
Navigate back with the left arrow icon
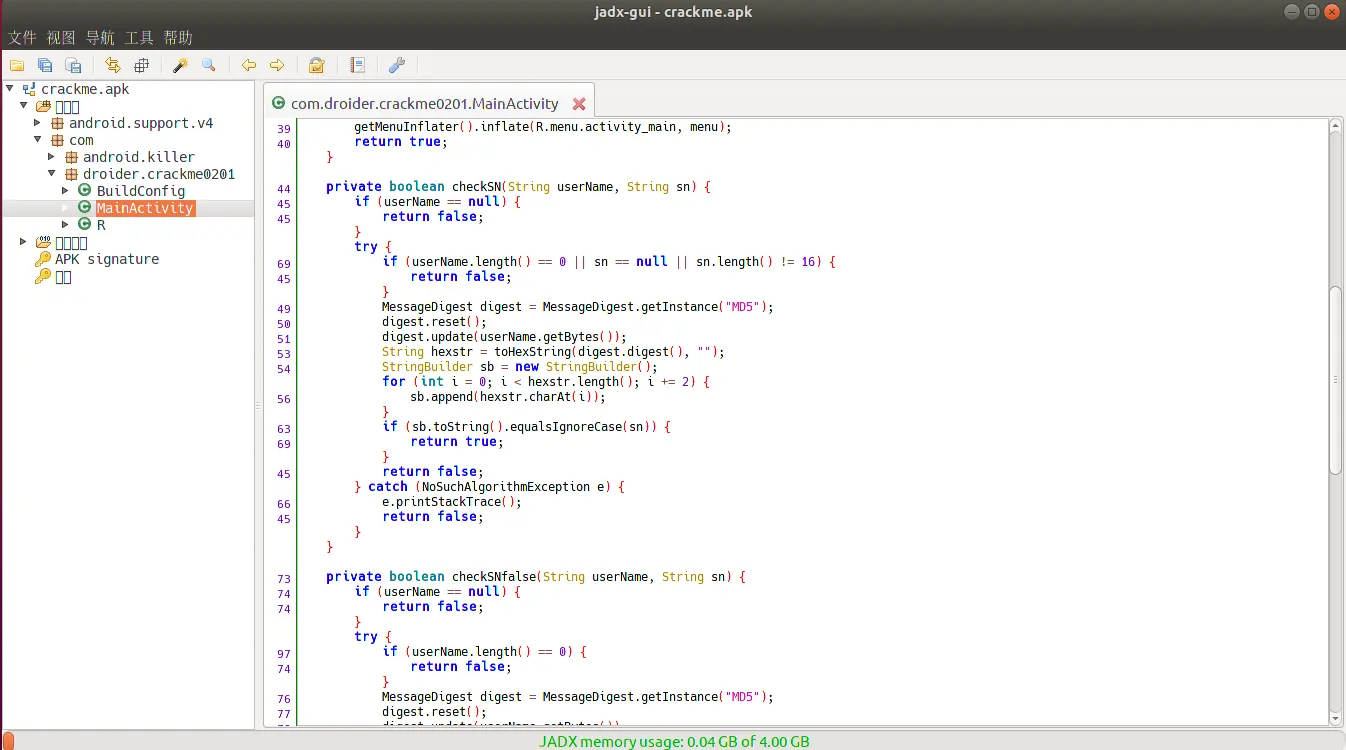(x=249, y=65)
